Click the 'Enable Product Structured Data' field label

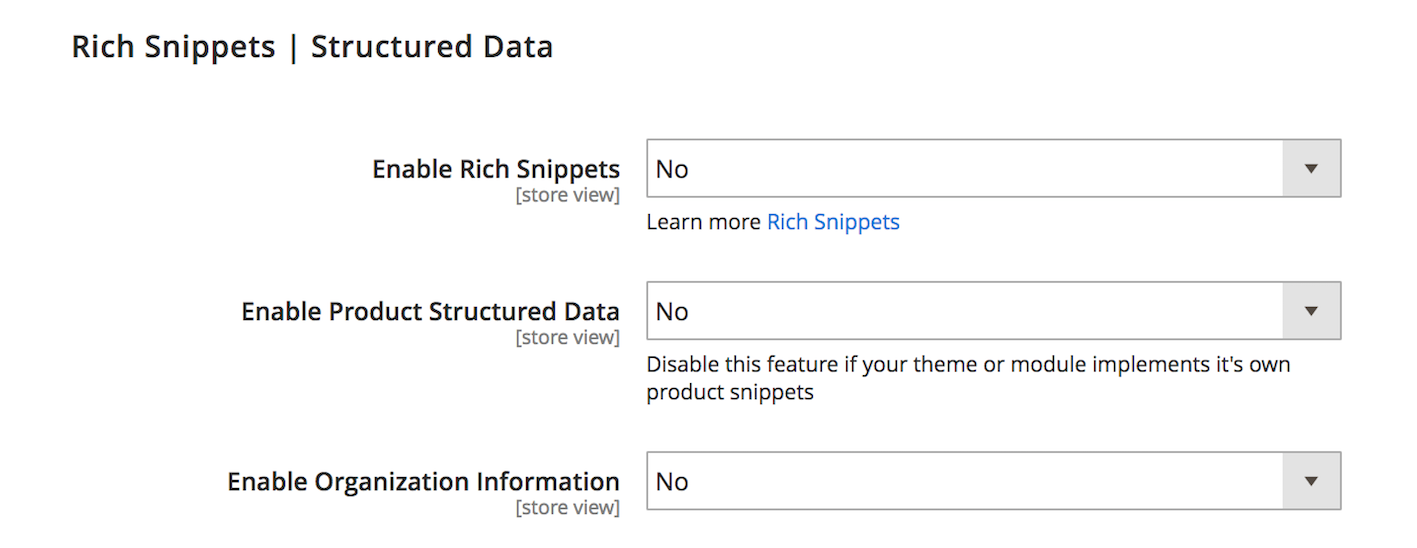click(x=430, y=311)
